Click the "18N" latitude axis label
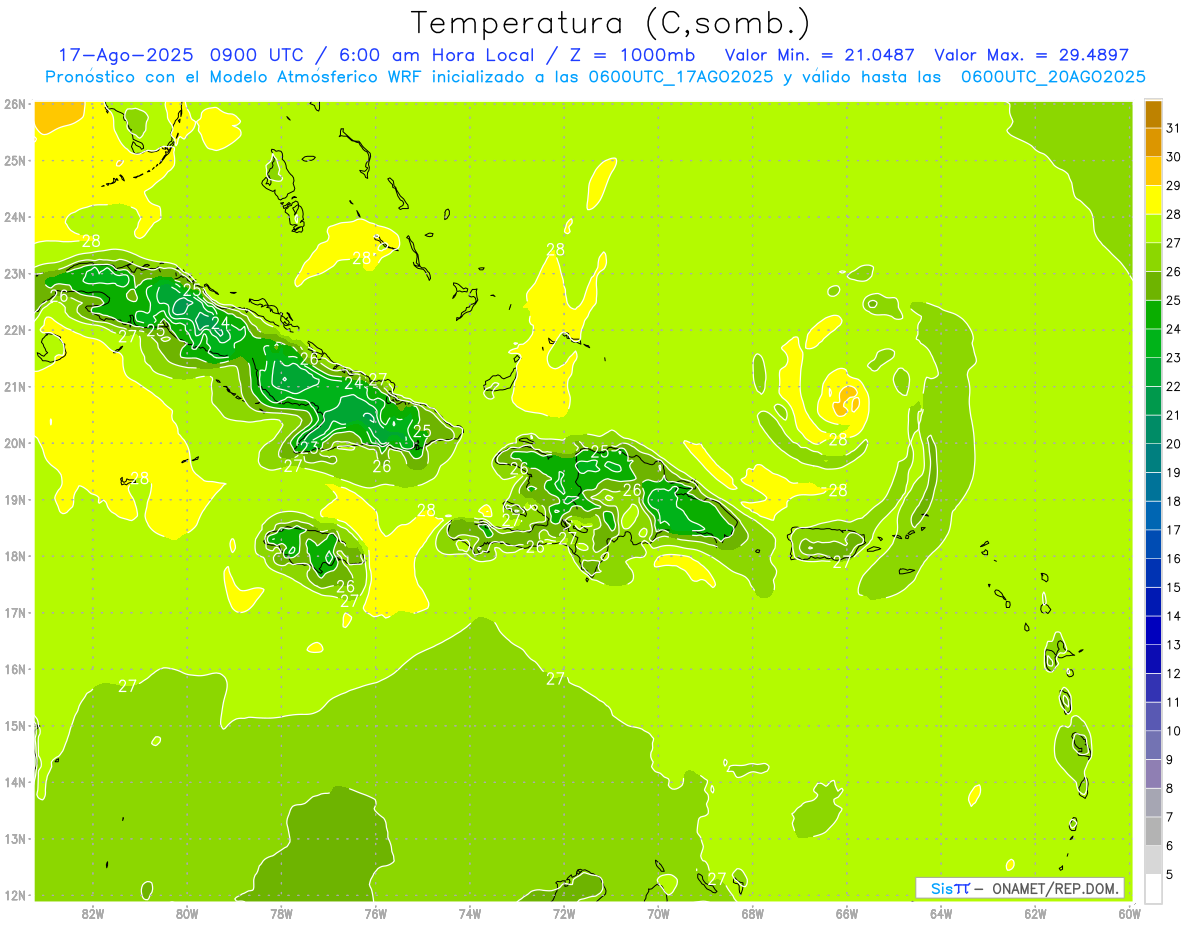Image resolution: width=1200 pixels, height=927 pixels. [x=14, y=556]
